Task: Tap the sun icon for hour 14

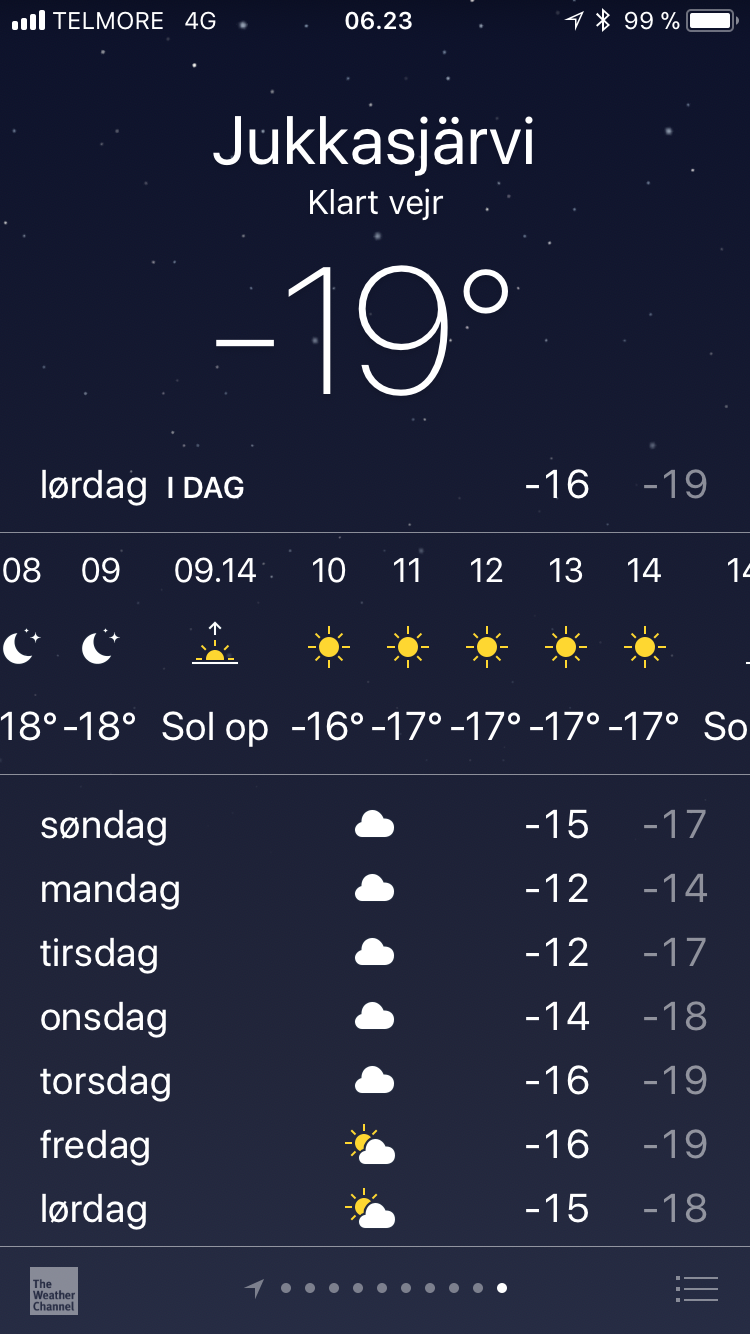Action: [644, 648]
